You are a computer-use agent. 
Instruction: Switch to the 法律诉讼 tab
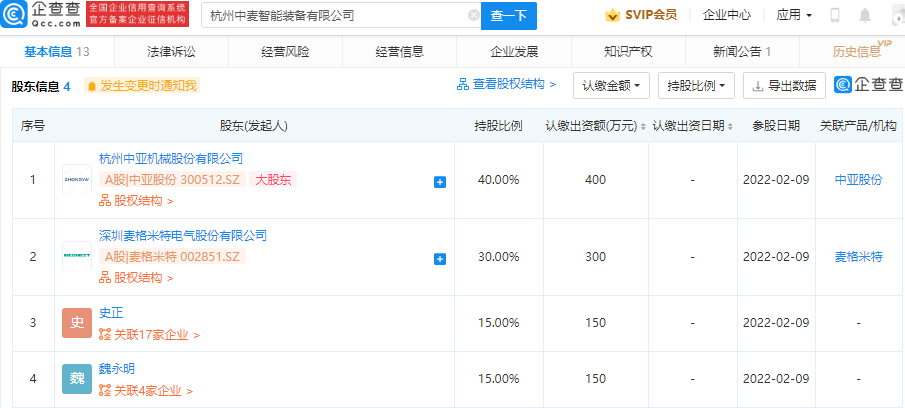coord(173,51)
